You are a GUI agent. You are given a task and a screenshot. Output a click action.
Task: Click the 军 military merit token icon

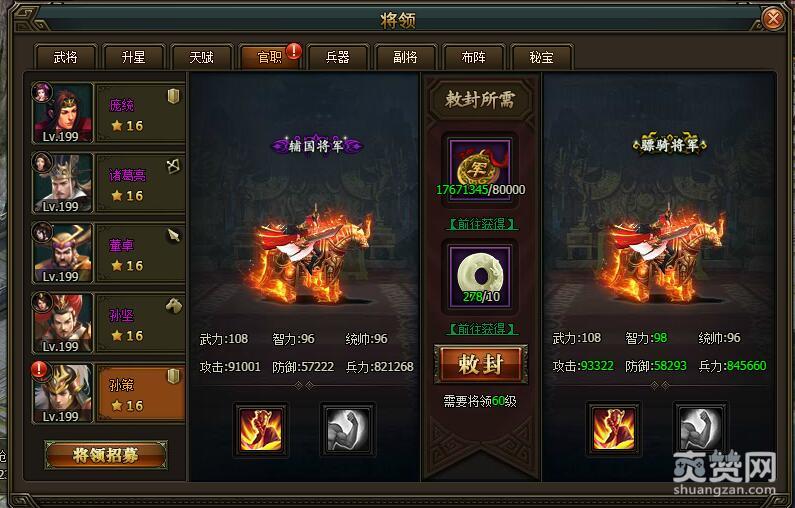479,169
